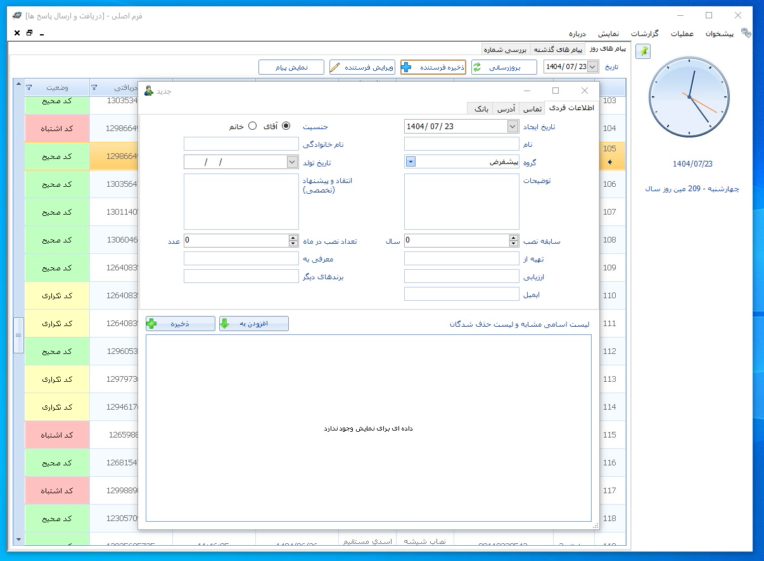Viewport: 764px width, 561px height.
Task: Select the اطلاعات فردی tab in dialog
Action: (x=571, y=108)
